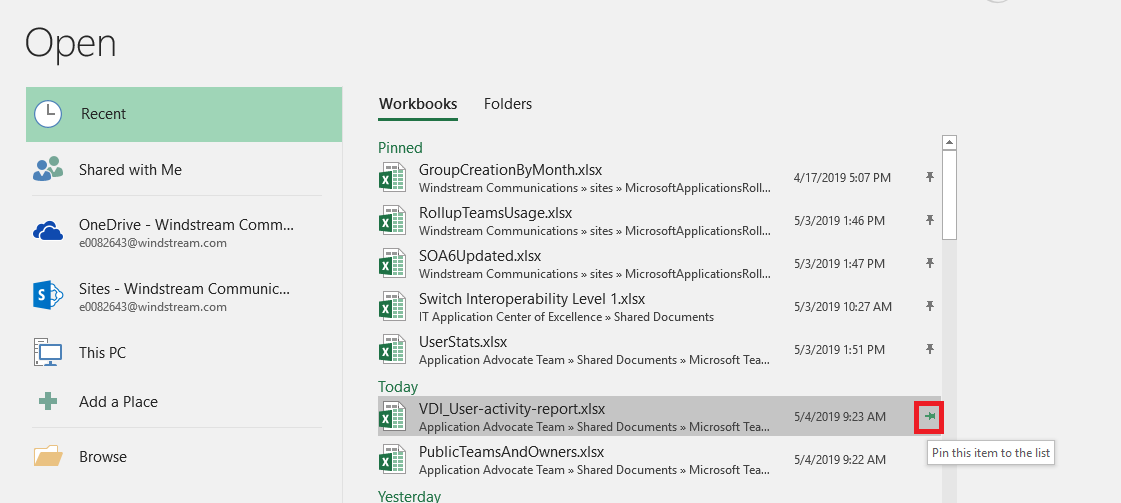Choose Add a Place label

[119, 402]
